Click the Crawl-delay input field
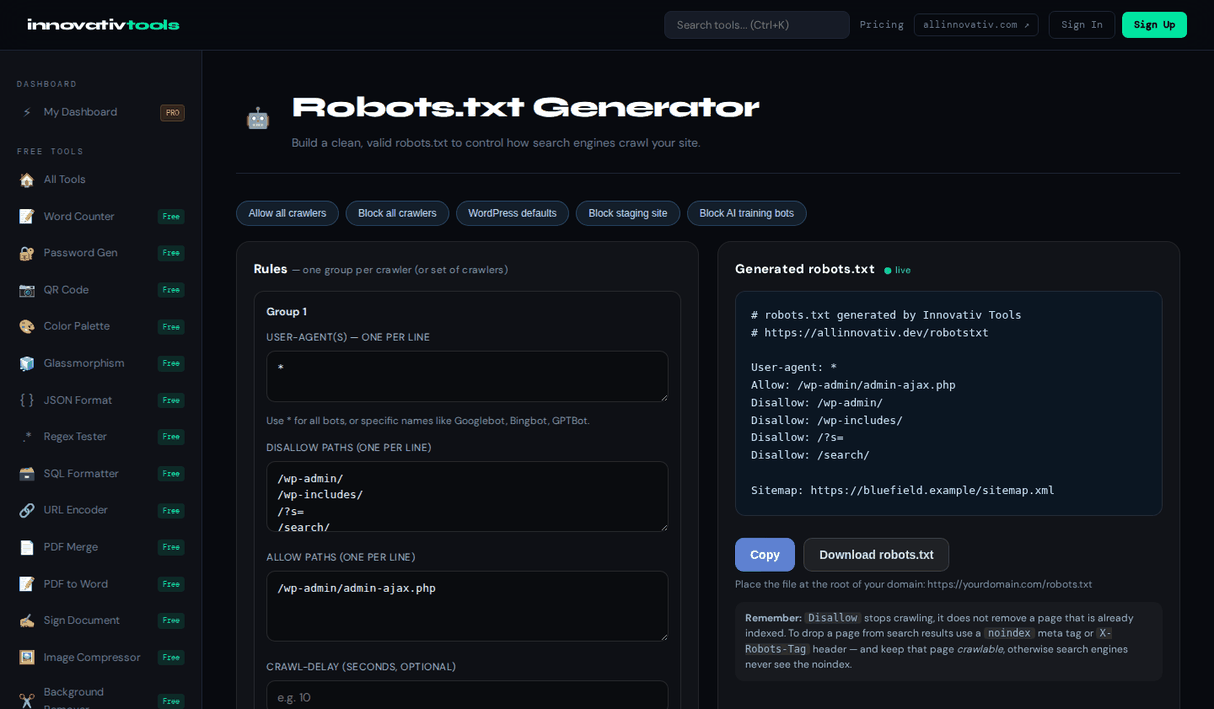Viewport: 1214px width, 709px height. pos(467,696)
